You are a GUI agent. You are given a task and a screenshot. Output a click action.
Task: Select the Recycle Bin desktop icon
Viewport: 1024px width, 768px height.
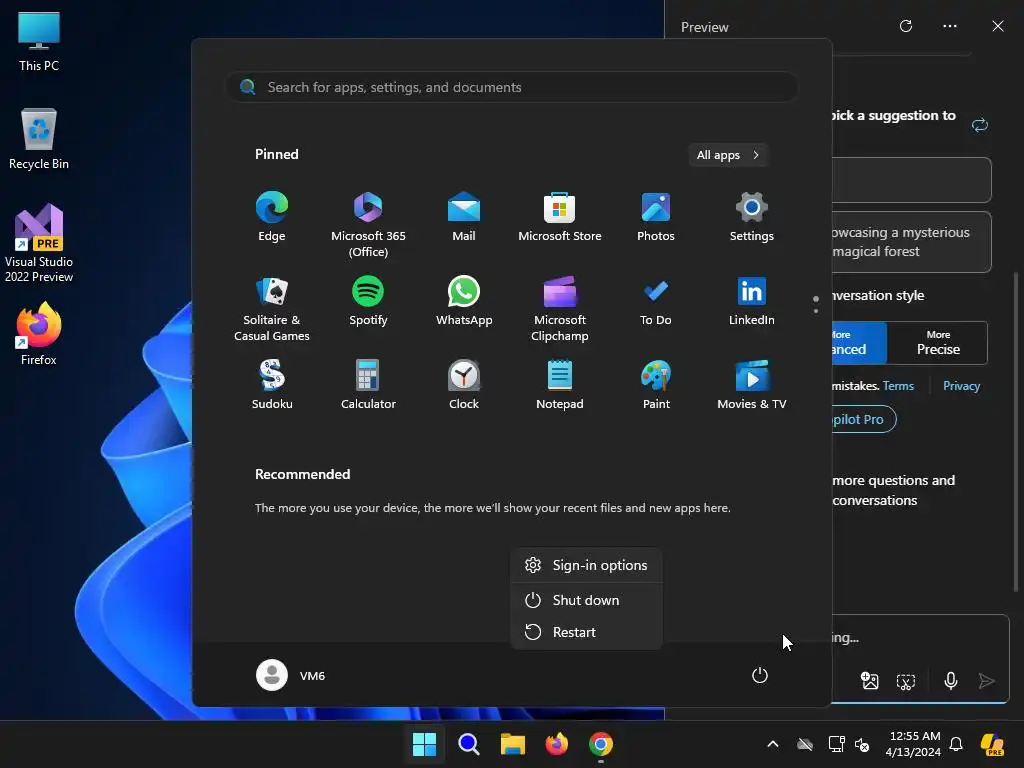[39, 139]
